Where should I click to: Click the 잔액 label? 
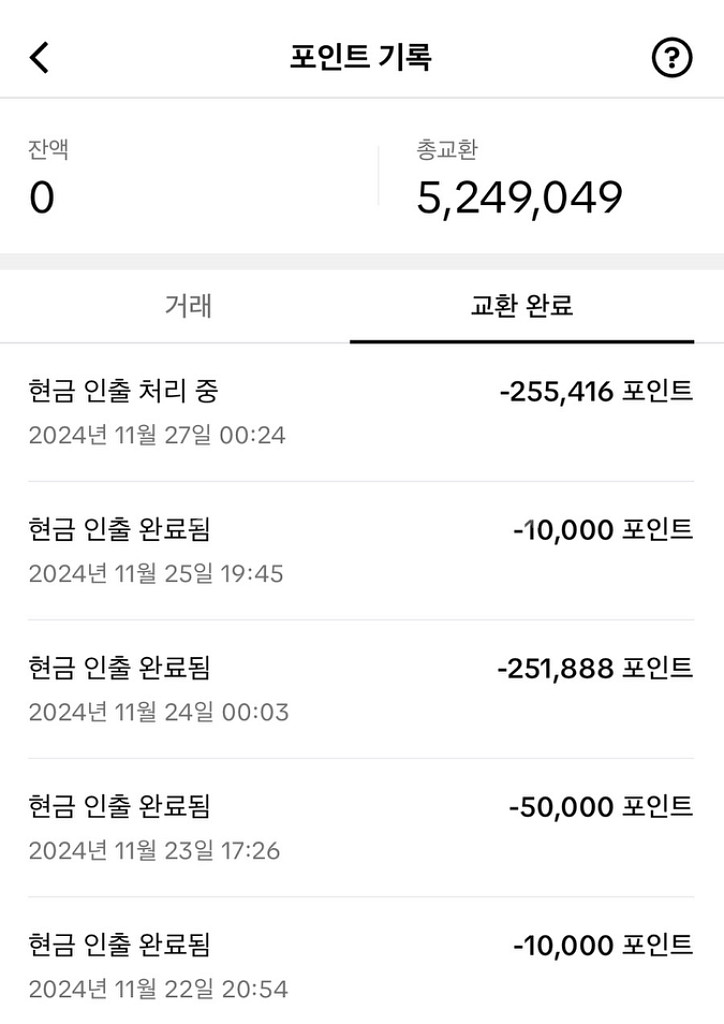point(48,151)
